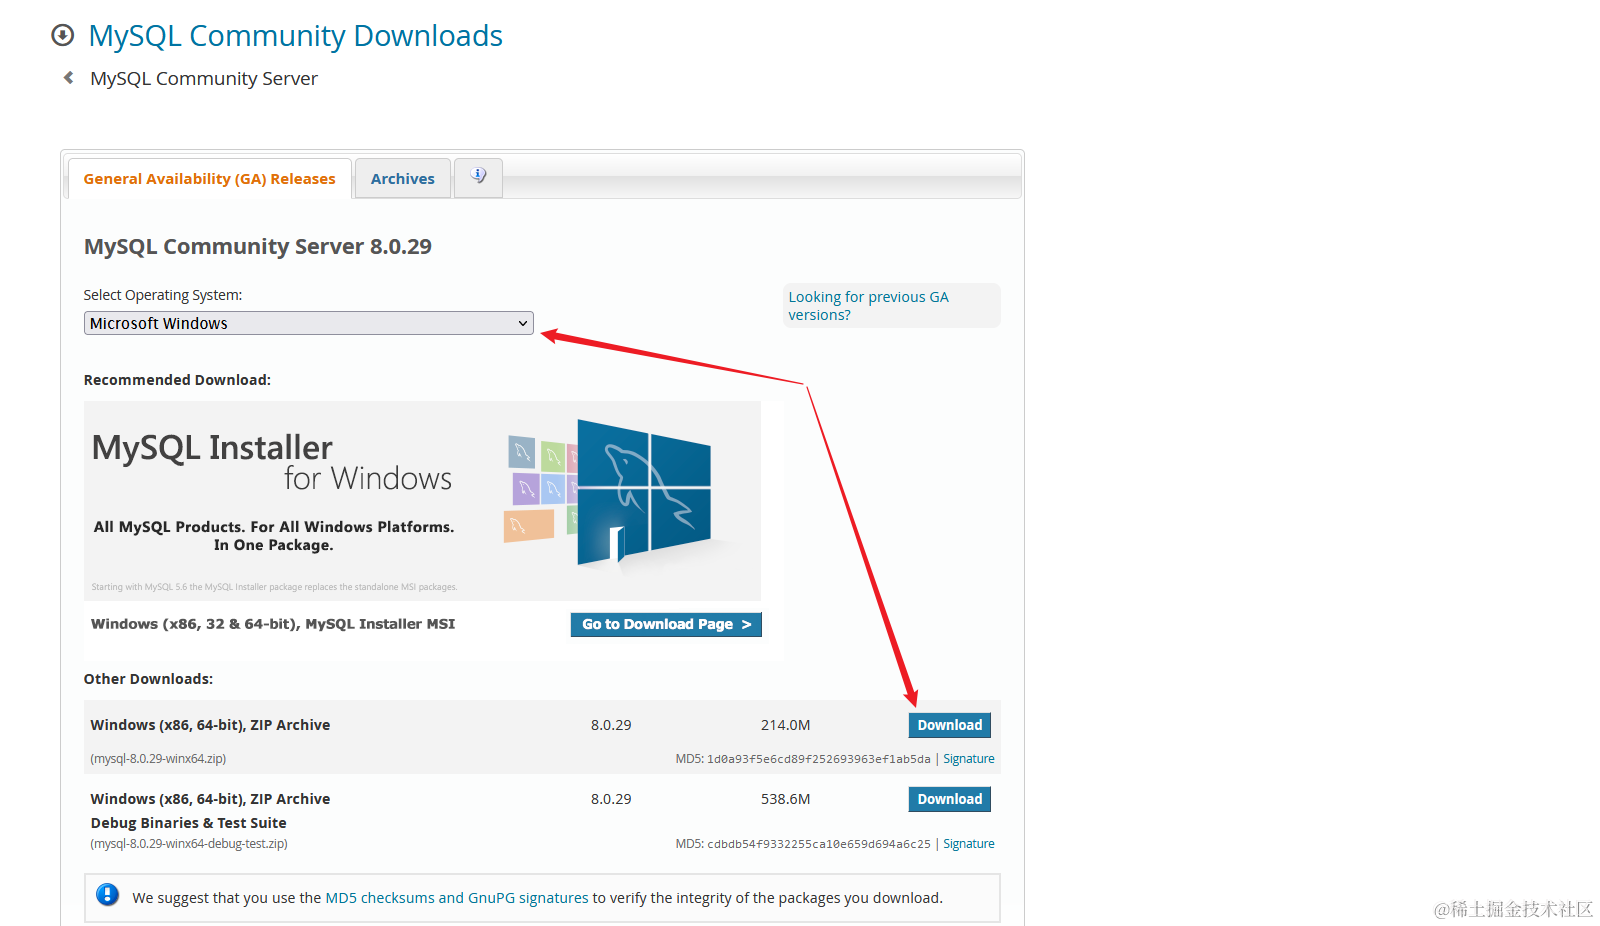The width and height of the screenshot is (1600, 926).
Task: Click the 538.6M size value
Action: coord(785,799)
